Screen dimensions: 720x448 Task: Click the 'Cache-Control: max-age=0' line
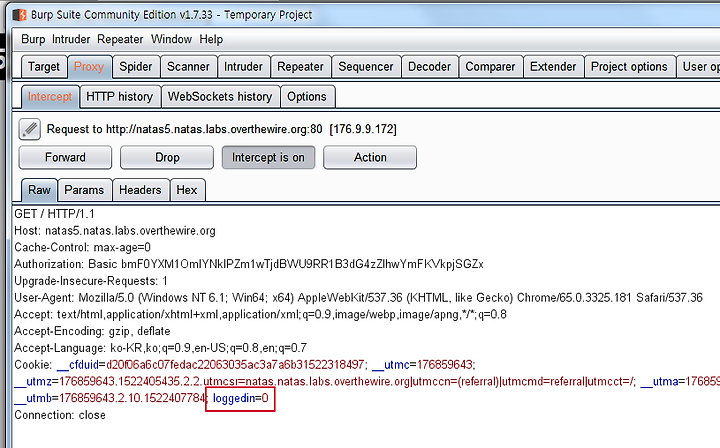tap(82, 247)
